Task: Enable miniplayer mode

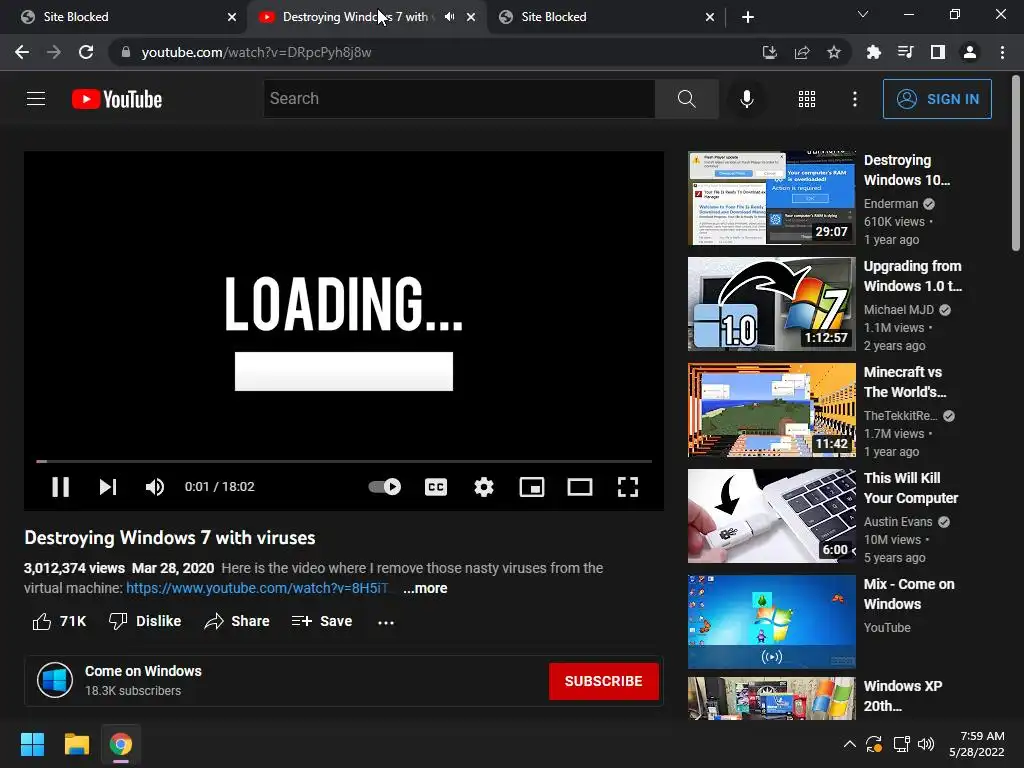Action: pyautogui.click(x=532, y=487)
